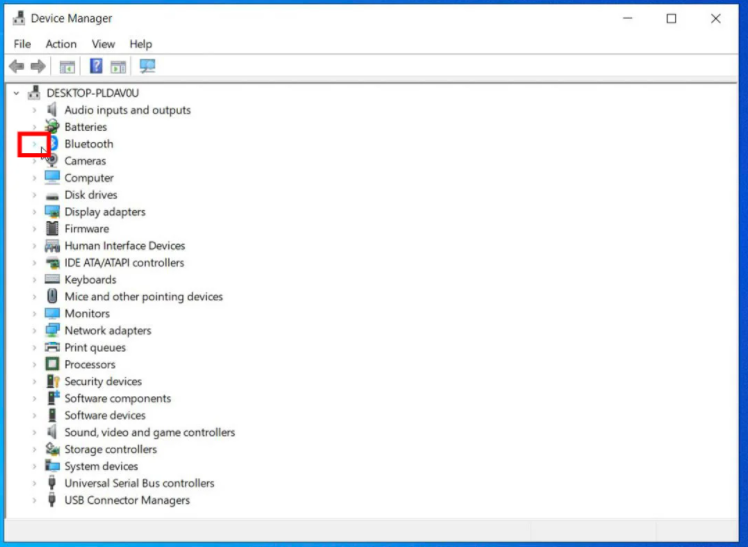Screen dimensions: 748x547
Task: Click the Batteries category icon
Action: pos(52,127)
